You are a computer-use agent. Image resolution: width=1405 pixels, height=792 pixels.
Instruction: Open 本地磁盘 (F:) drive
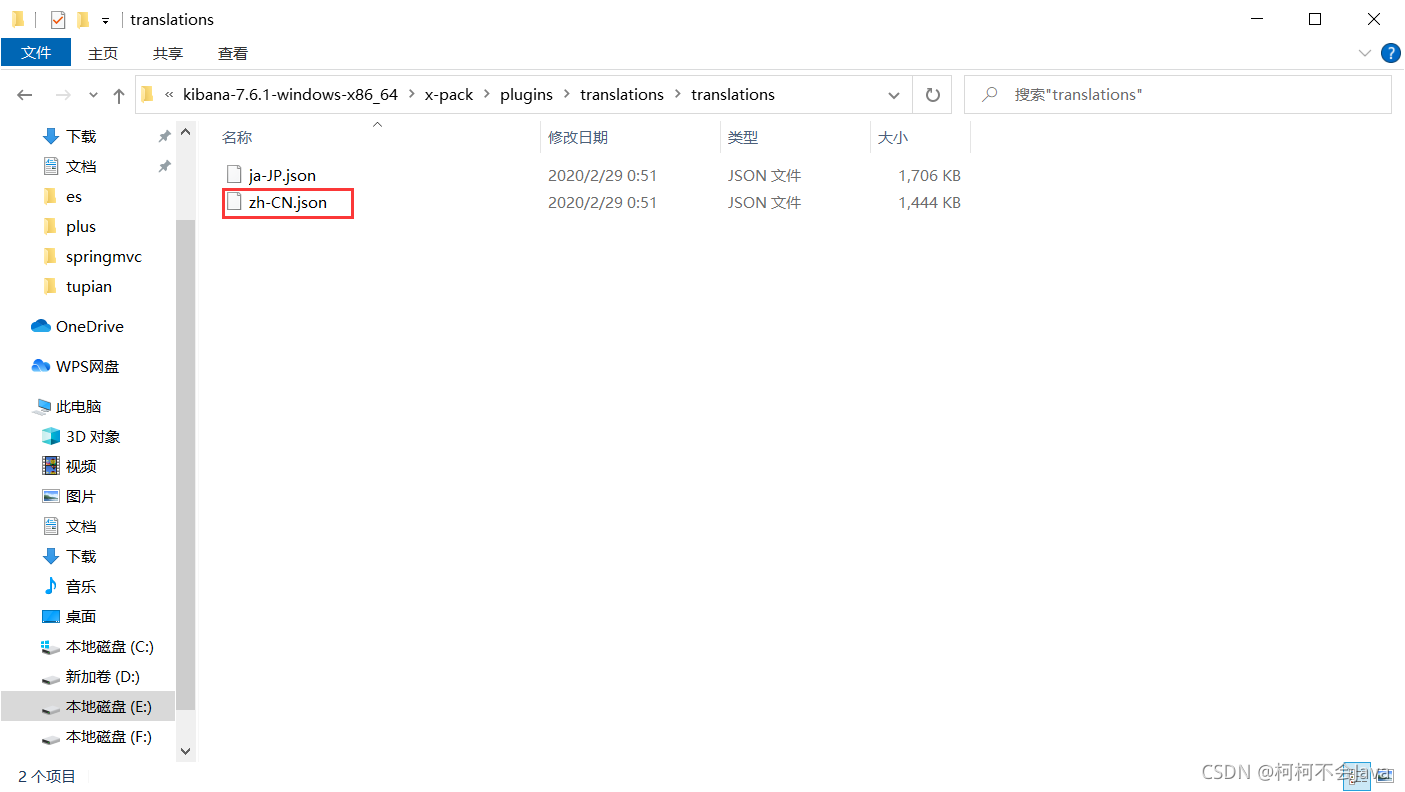[109, 736]
